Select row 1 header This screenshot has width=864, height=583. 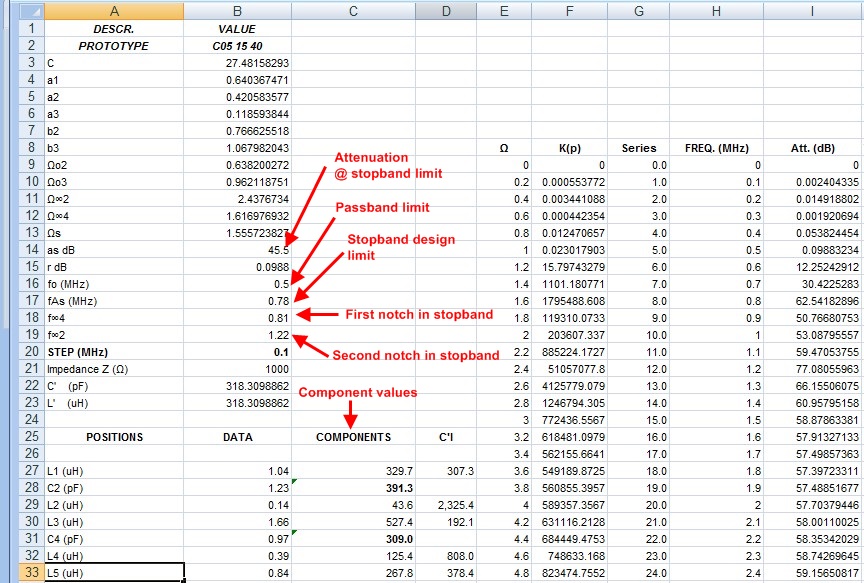(x=32, y=29)
